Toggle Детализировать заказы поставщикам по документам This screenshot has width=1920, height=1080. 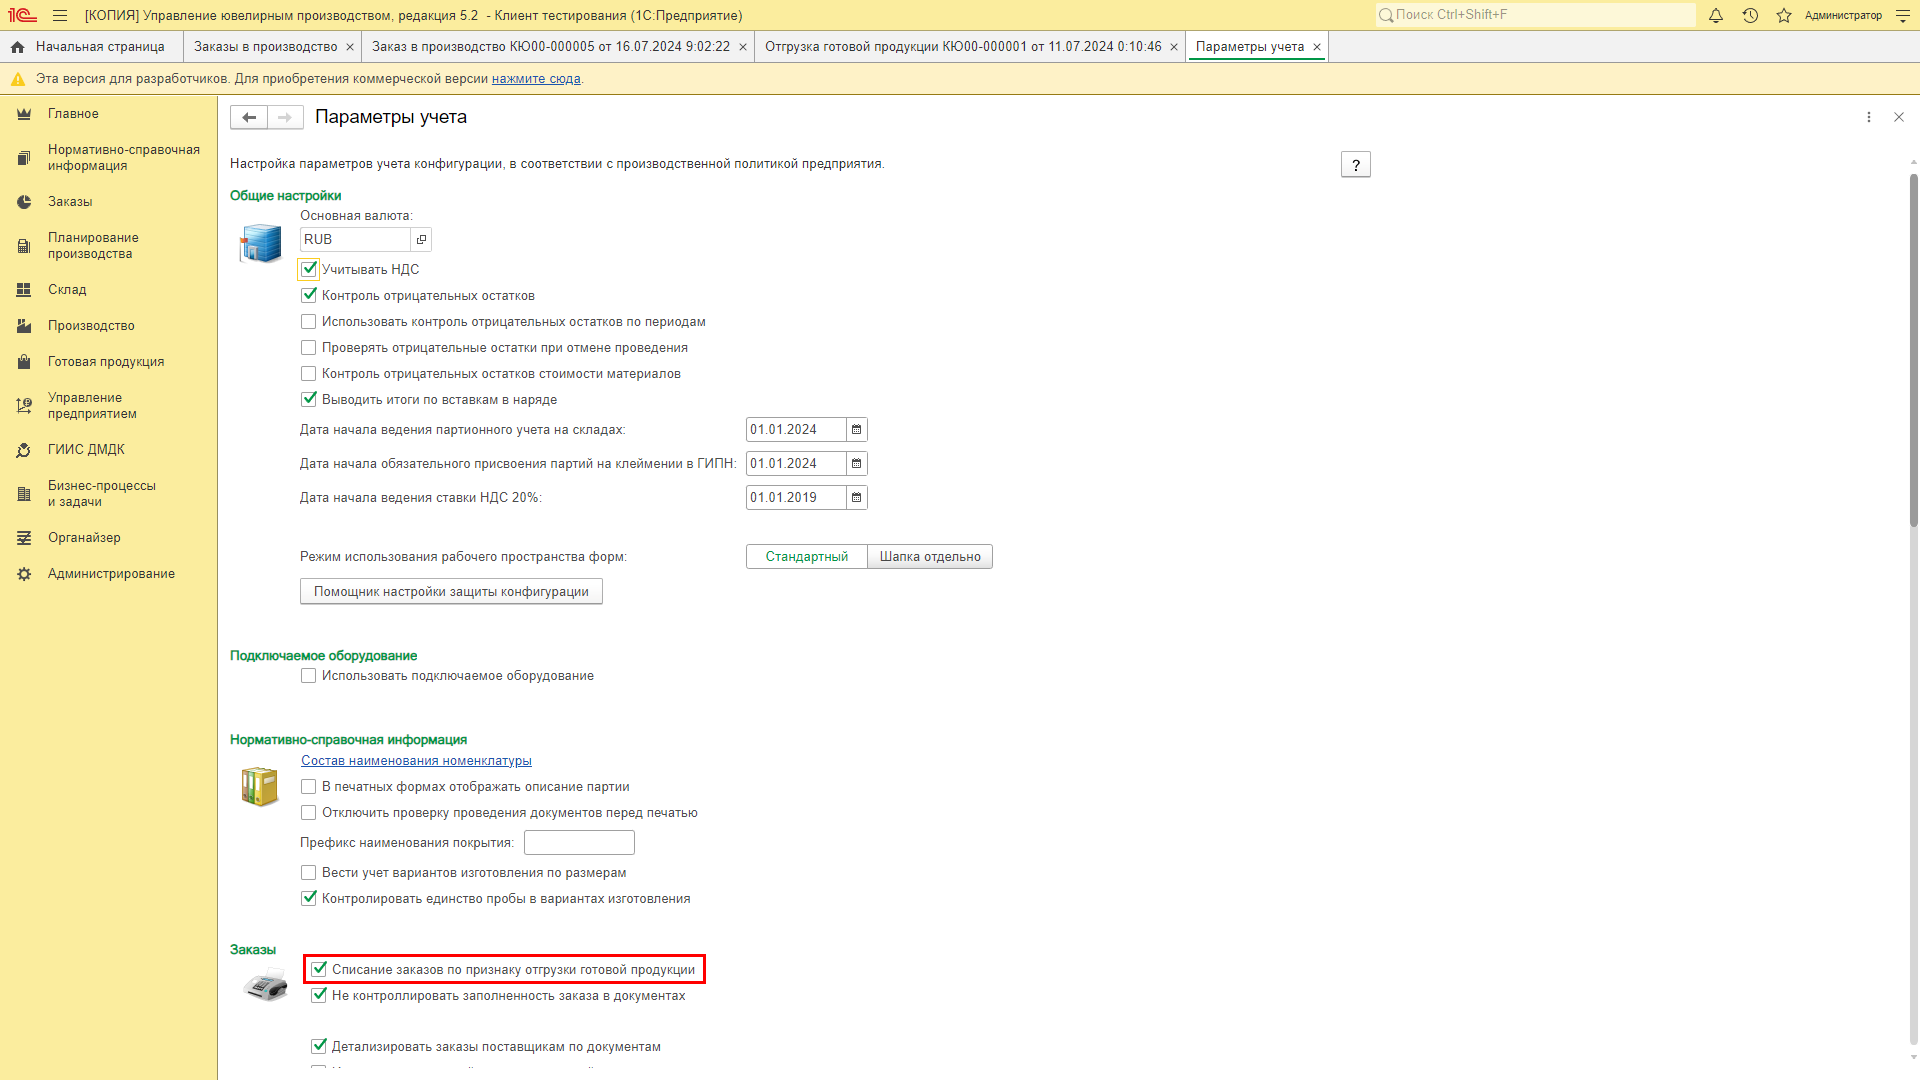pos(319,1046)
